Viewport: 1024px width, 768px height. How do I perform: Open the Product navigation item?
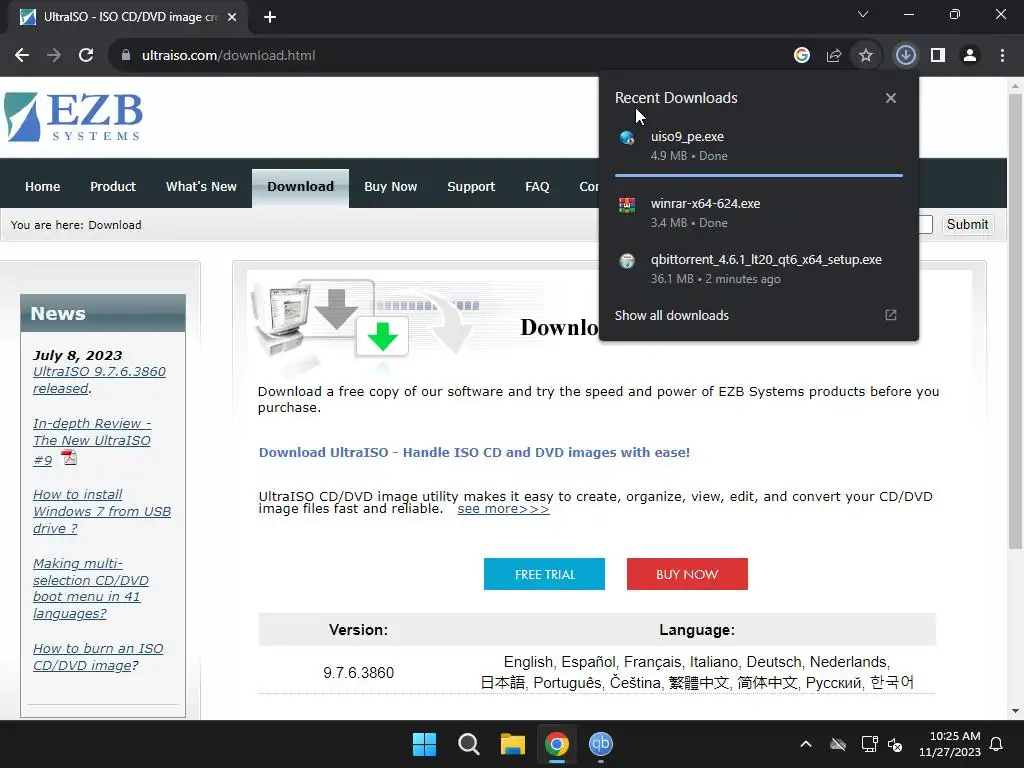pyautogui.click(x=113, y=187)
